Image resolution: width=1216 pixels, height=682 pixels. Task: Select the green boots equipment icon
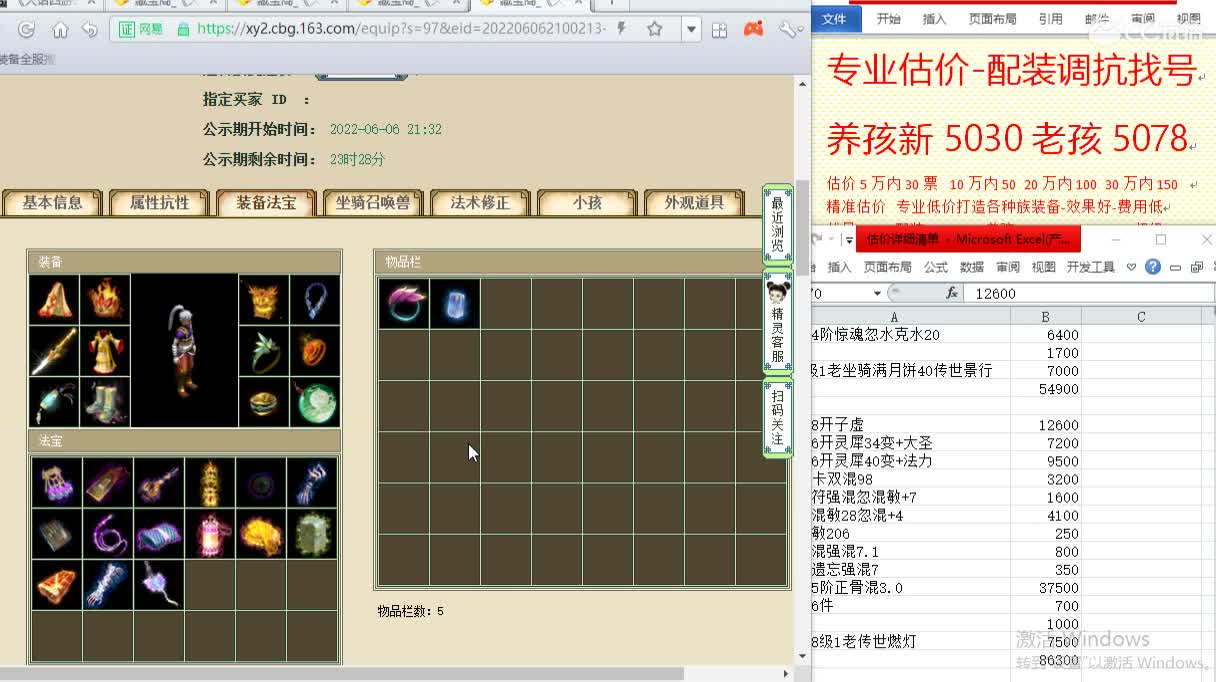point(105,402)
